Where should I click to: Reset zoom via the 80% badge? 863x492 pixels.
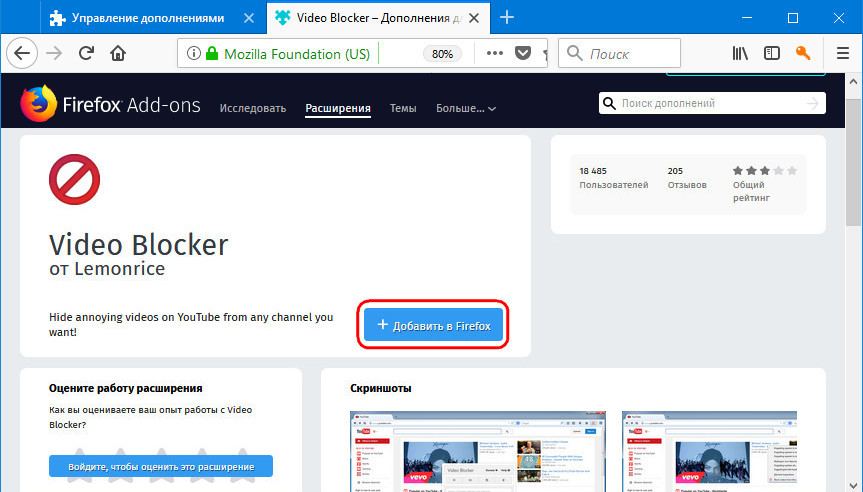(442, 54)
